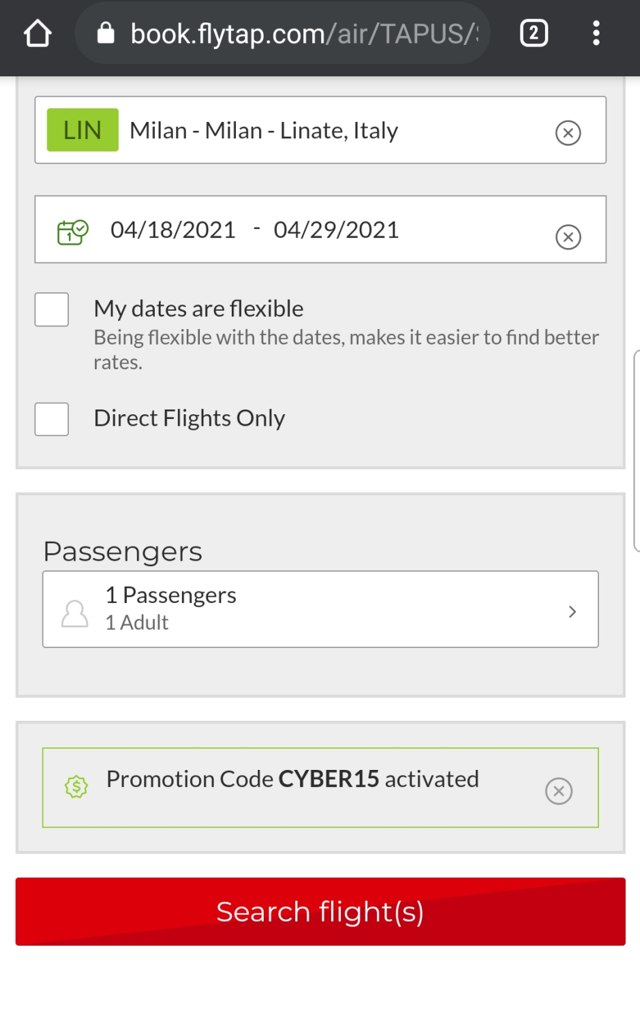
Task: Tap the browser home icon
Action: 37,34
